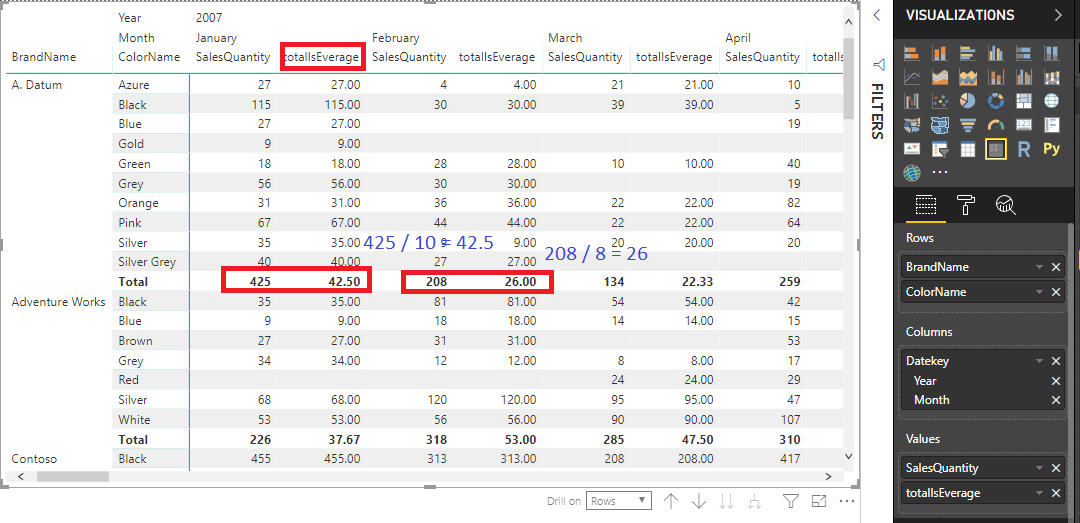
Task: Click the matrix horizontal scrollbar
Action: tap(73, 476)
